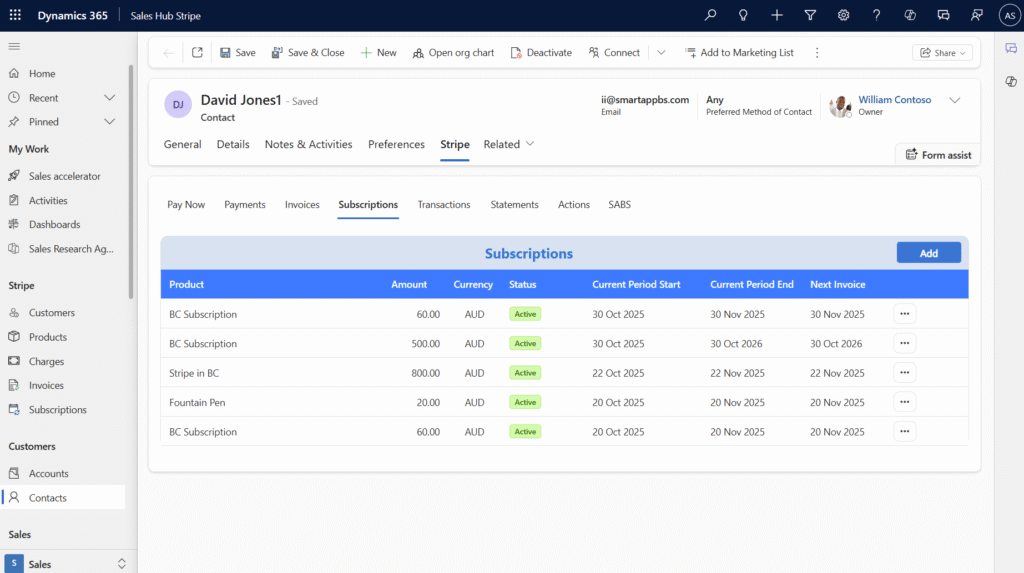
Task: Select the Payments sub-tab
Action: coord(245,205)
